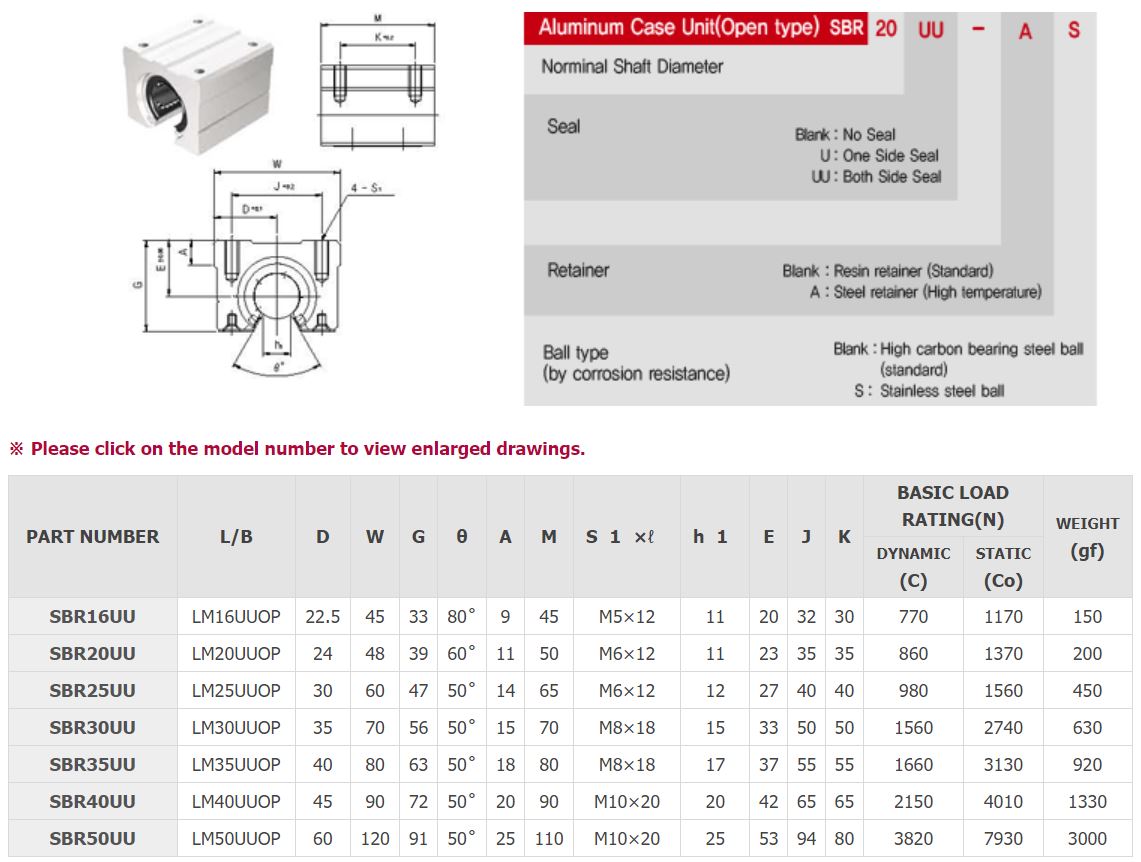Click the front-view dimensional drawing
This screenshot has height=862, width=1141.
point(262,268)
